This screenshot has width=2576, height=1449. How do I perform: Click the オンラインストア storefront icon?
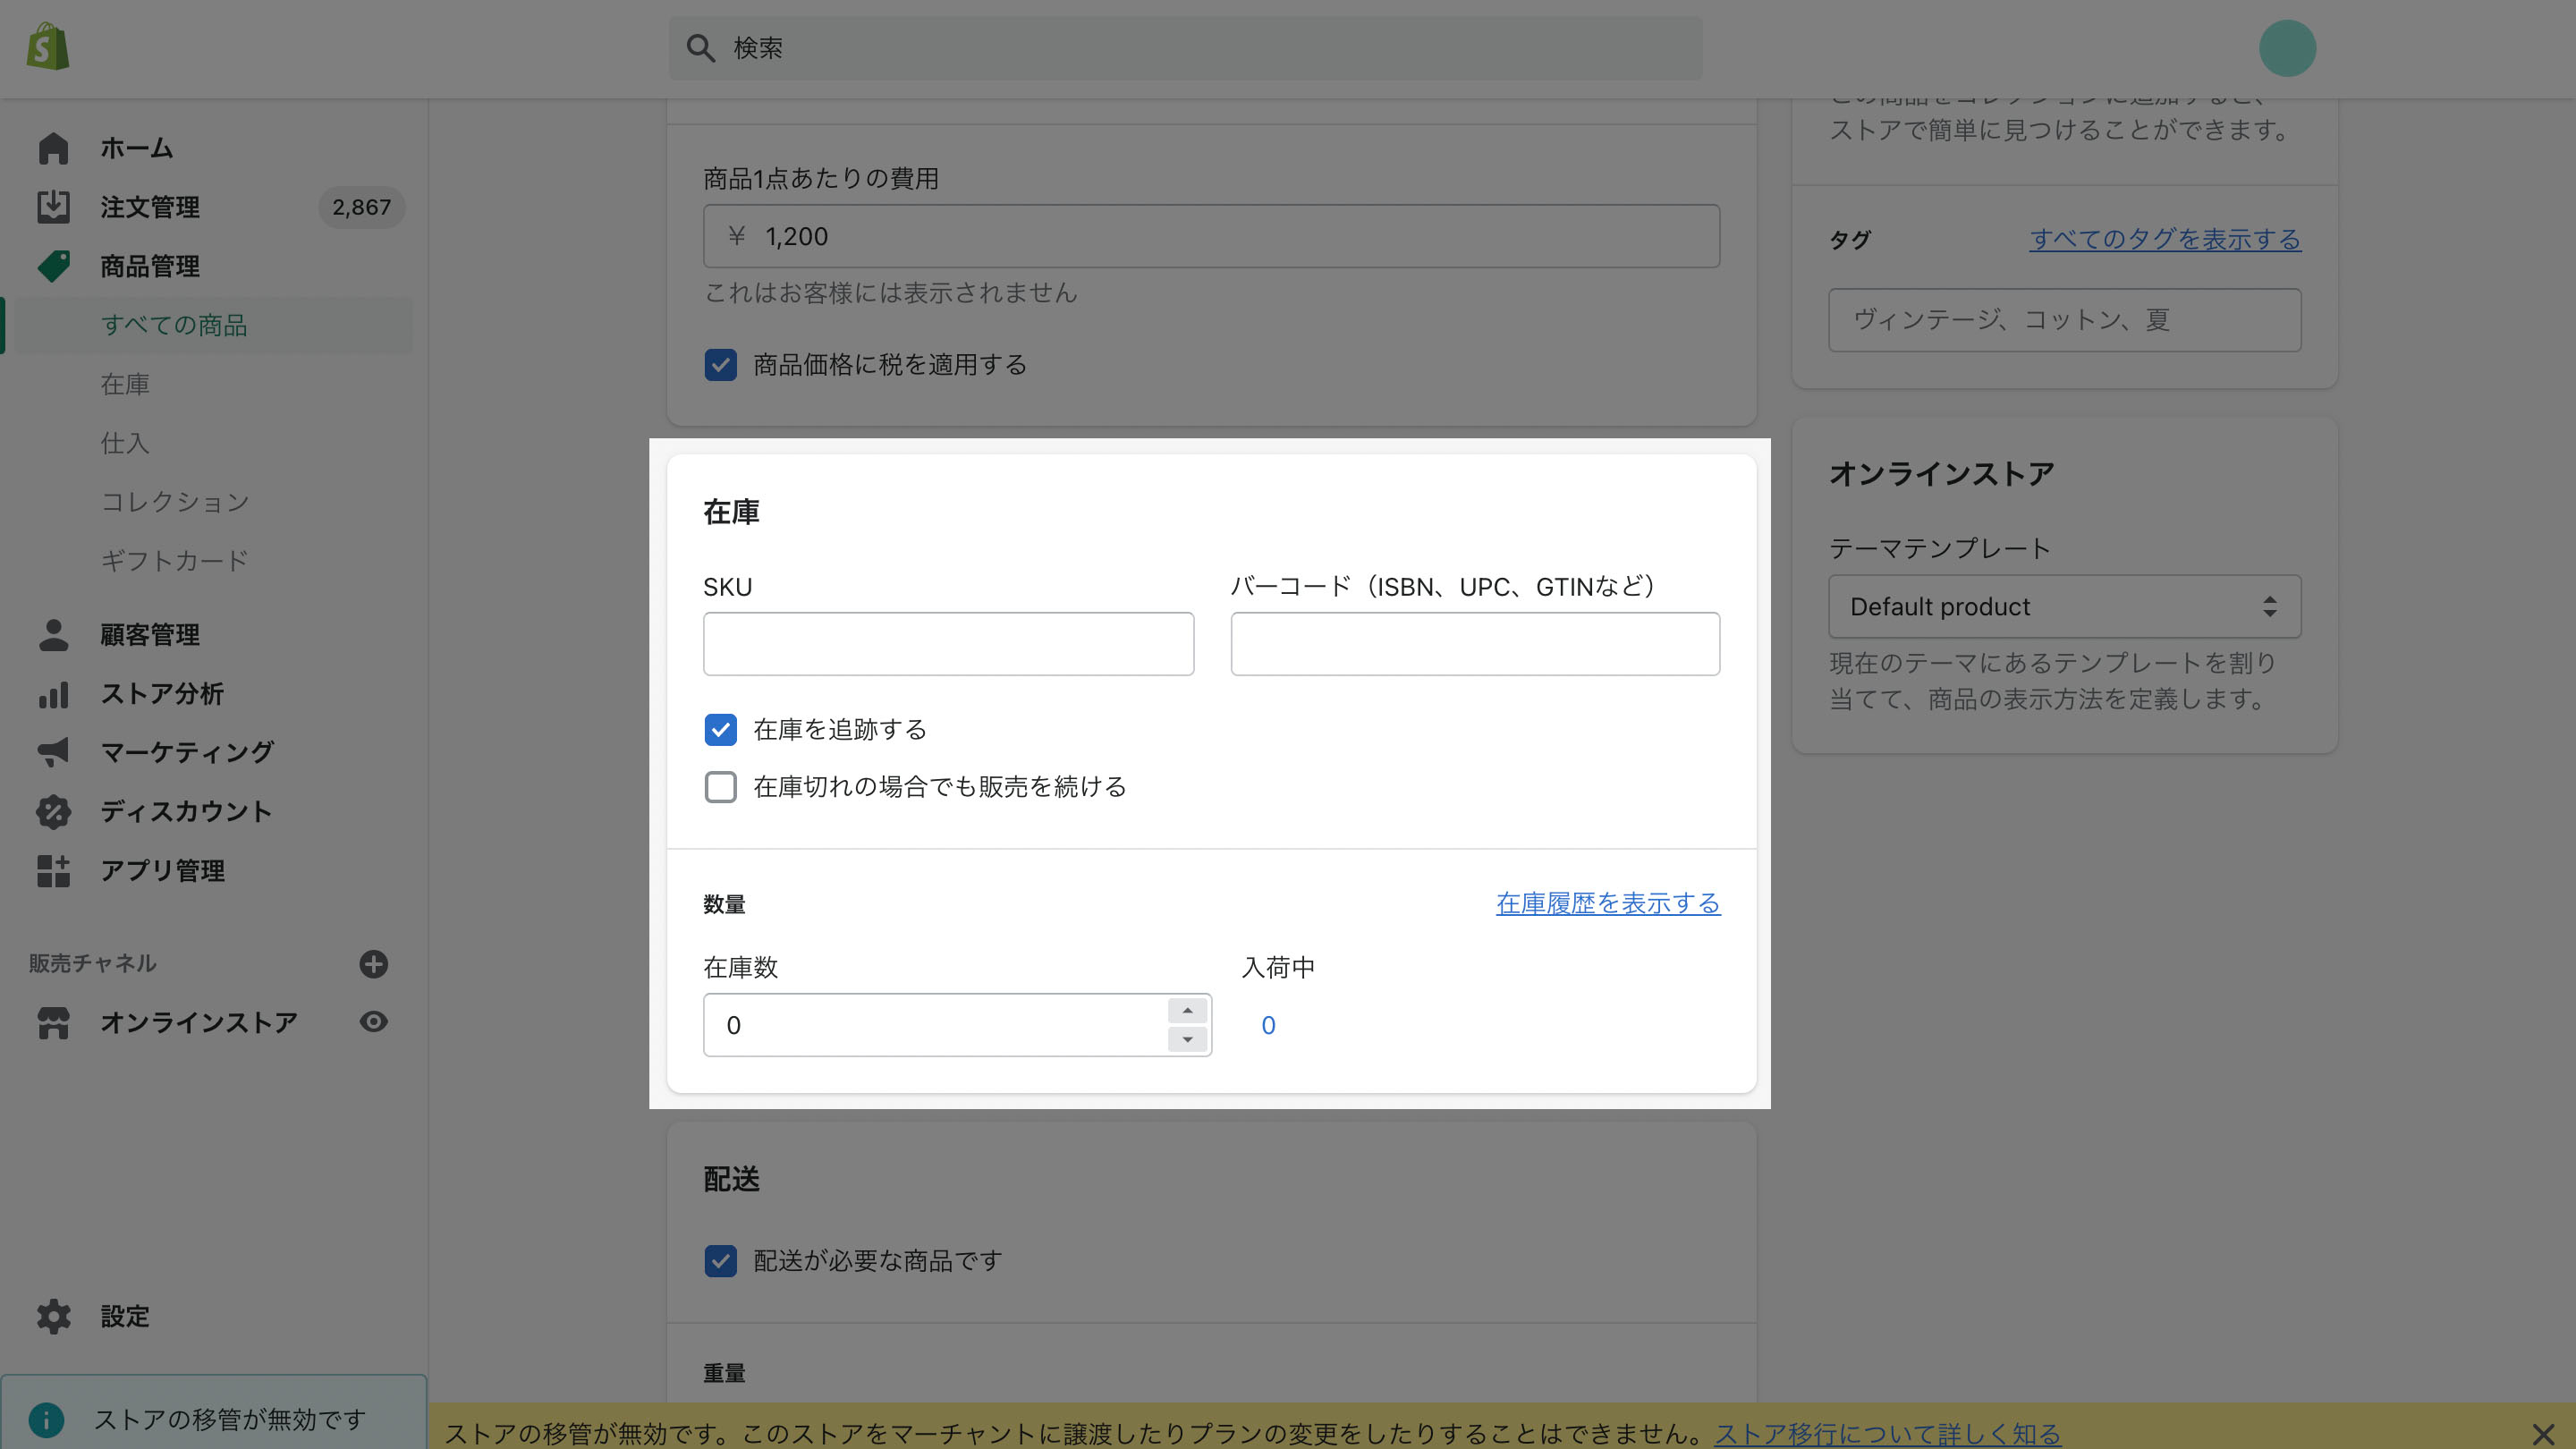[x=53, y=1022]
